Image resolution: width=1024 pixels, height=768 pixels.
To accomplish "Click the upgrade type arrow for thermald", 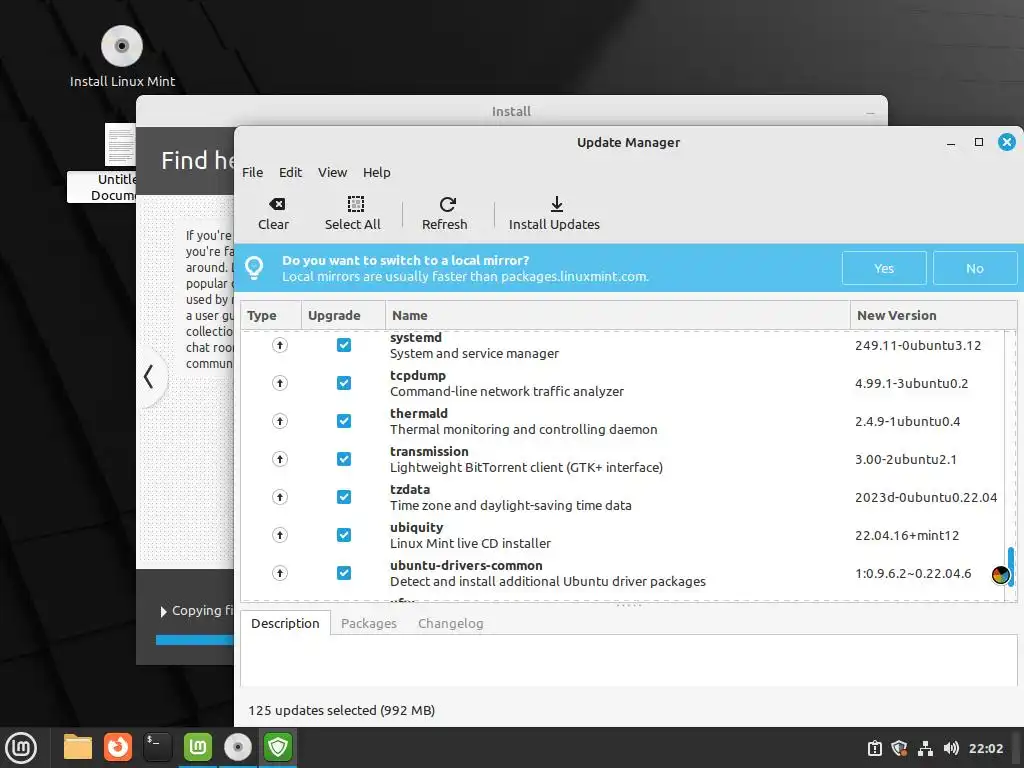I will [280, 421].
